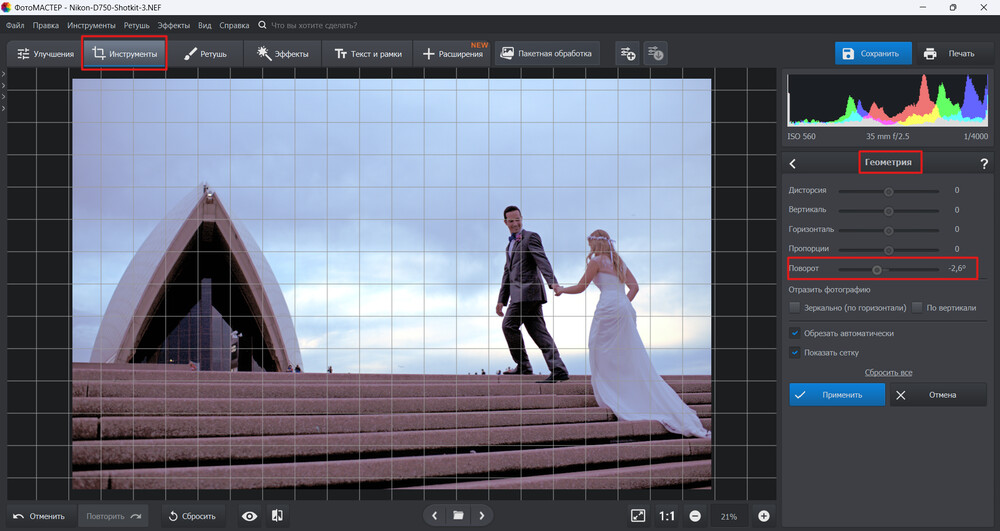1000x531 pixels.
Task: Zoom in with the plus icon
Action: tap(764, 516)
